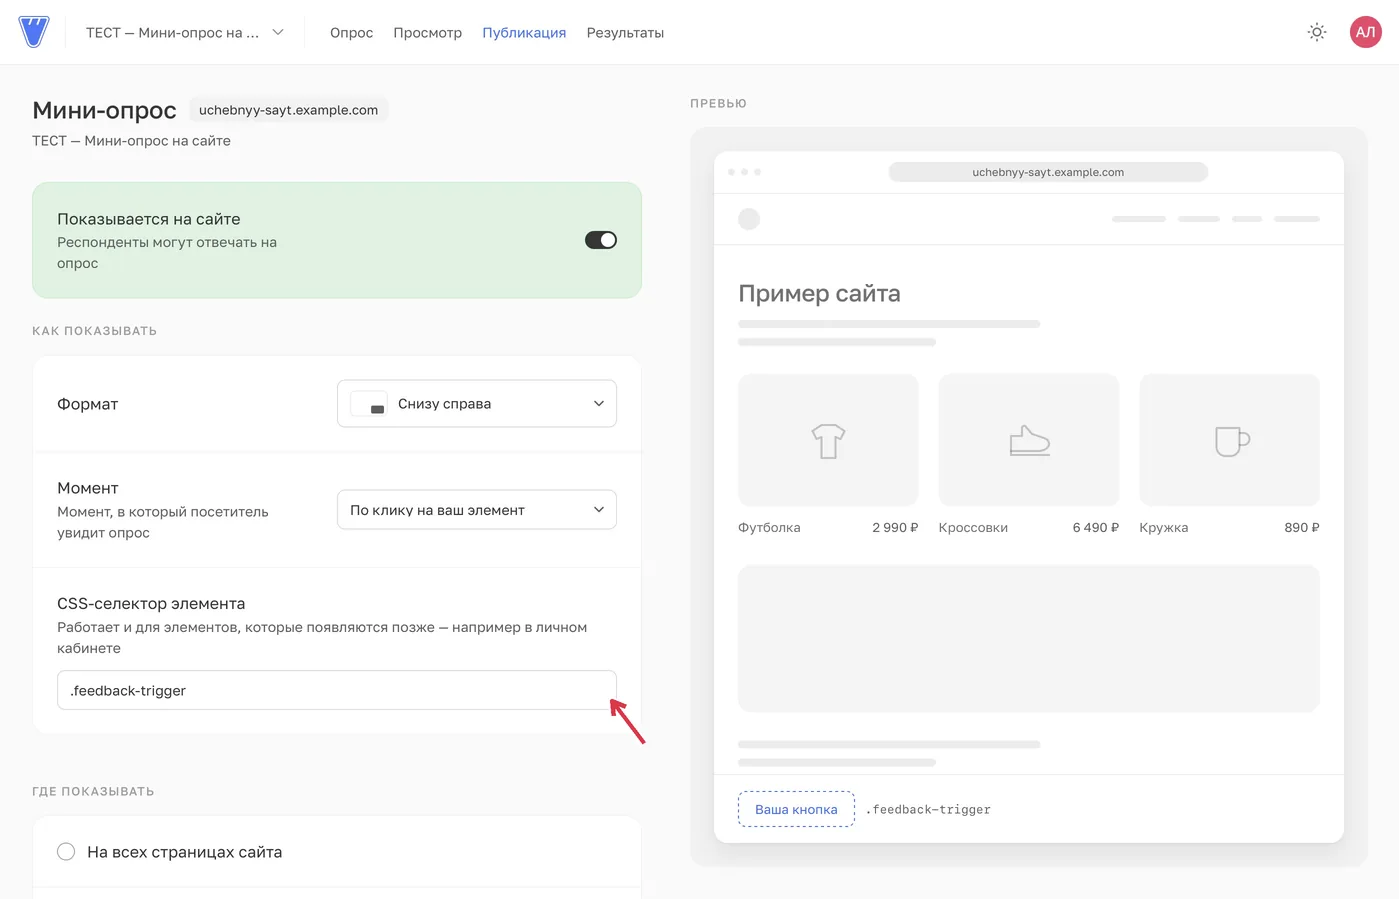Click the '2 990 ₽' price
Viewport: 1399px width, 899px height.
coord(895,528)
